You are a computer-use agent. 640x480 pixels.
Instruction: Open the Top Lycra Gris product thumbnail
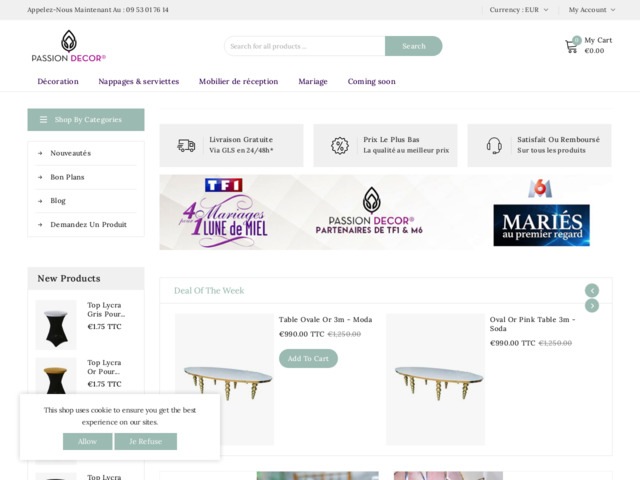pyautogui.click(x=56, y=325)
